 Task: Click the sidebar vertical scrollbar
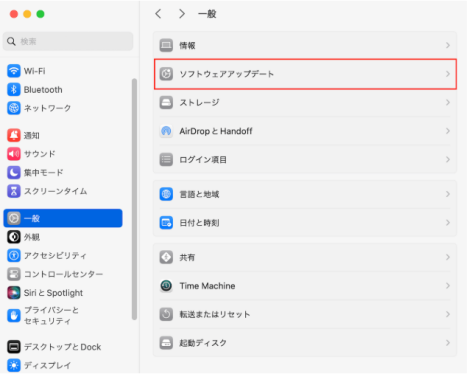[134, 199]
